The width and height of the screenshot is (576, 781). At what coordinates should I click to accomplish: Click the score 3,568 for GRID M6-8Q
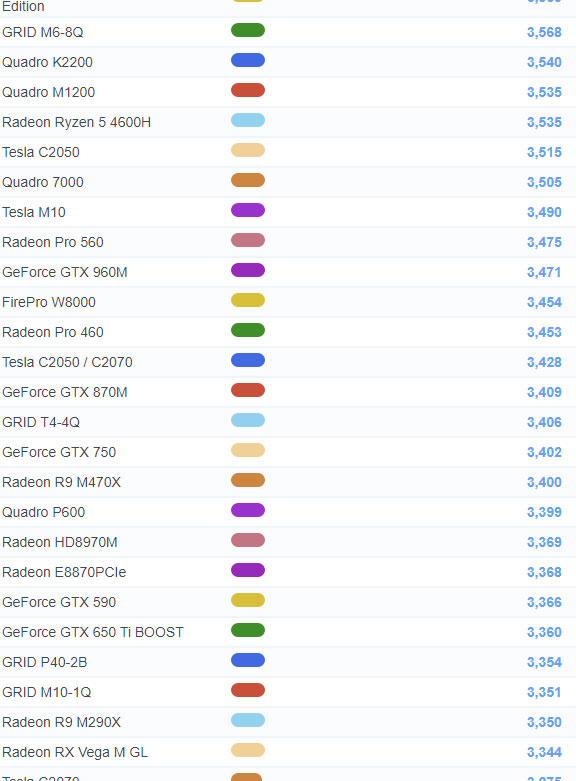coord(544,32)
